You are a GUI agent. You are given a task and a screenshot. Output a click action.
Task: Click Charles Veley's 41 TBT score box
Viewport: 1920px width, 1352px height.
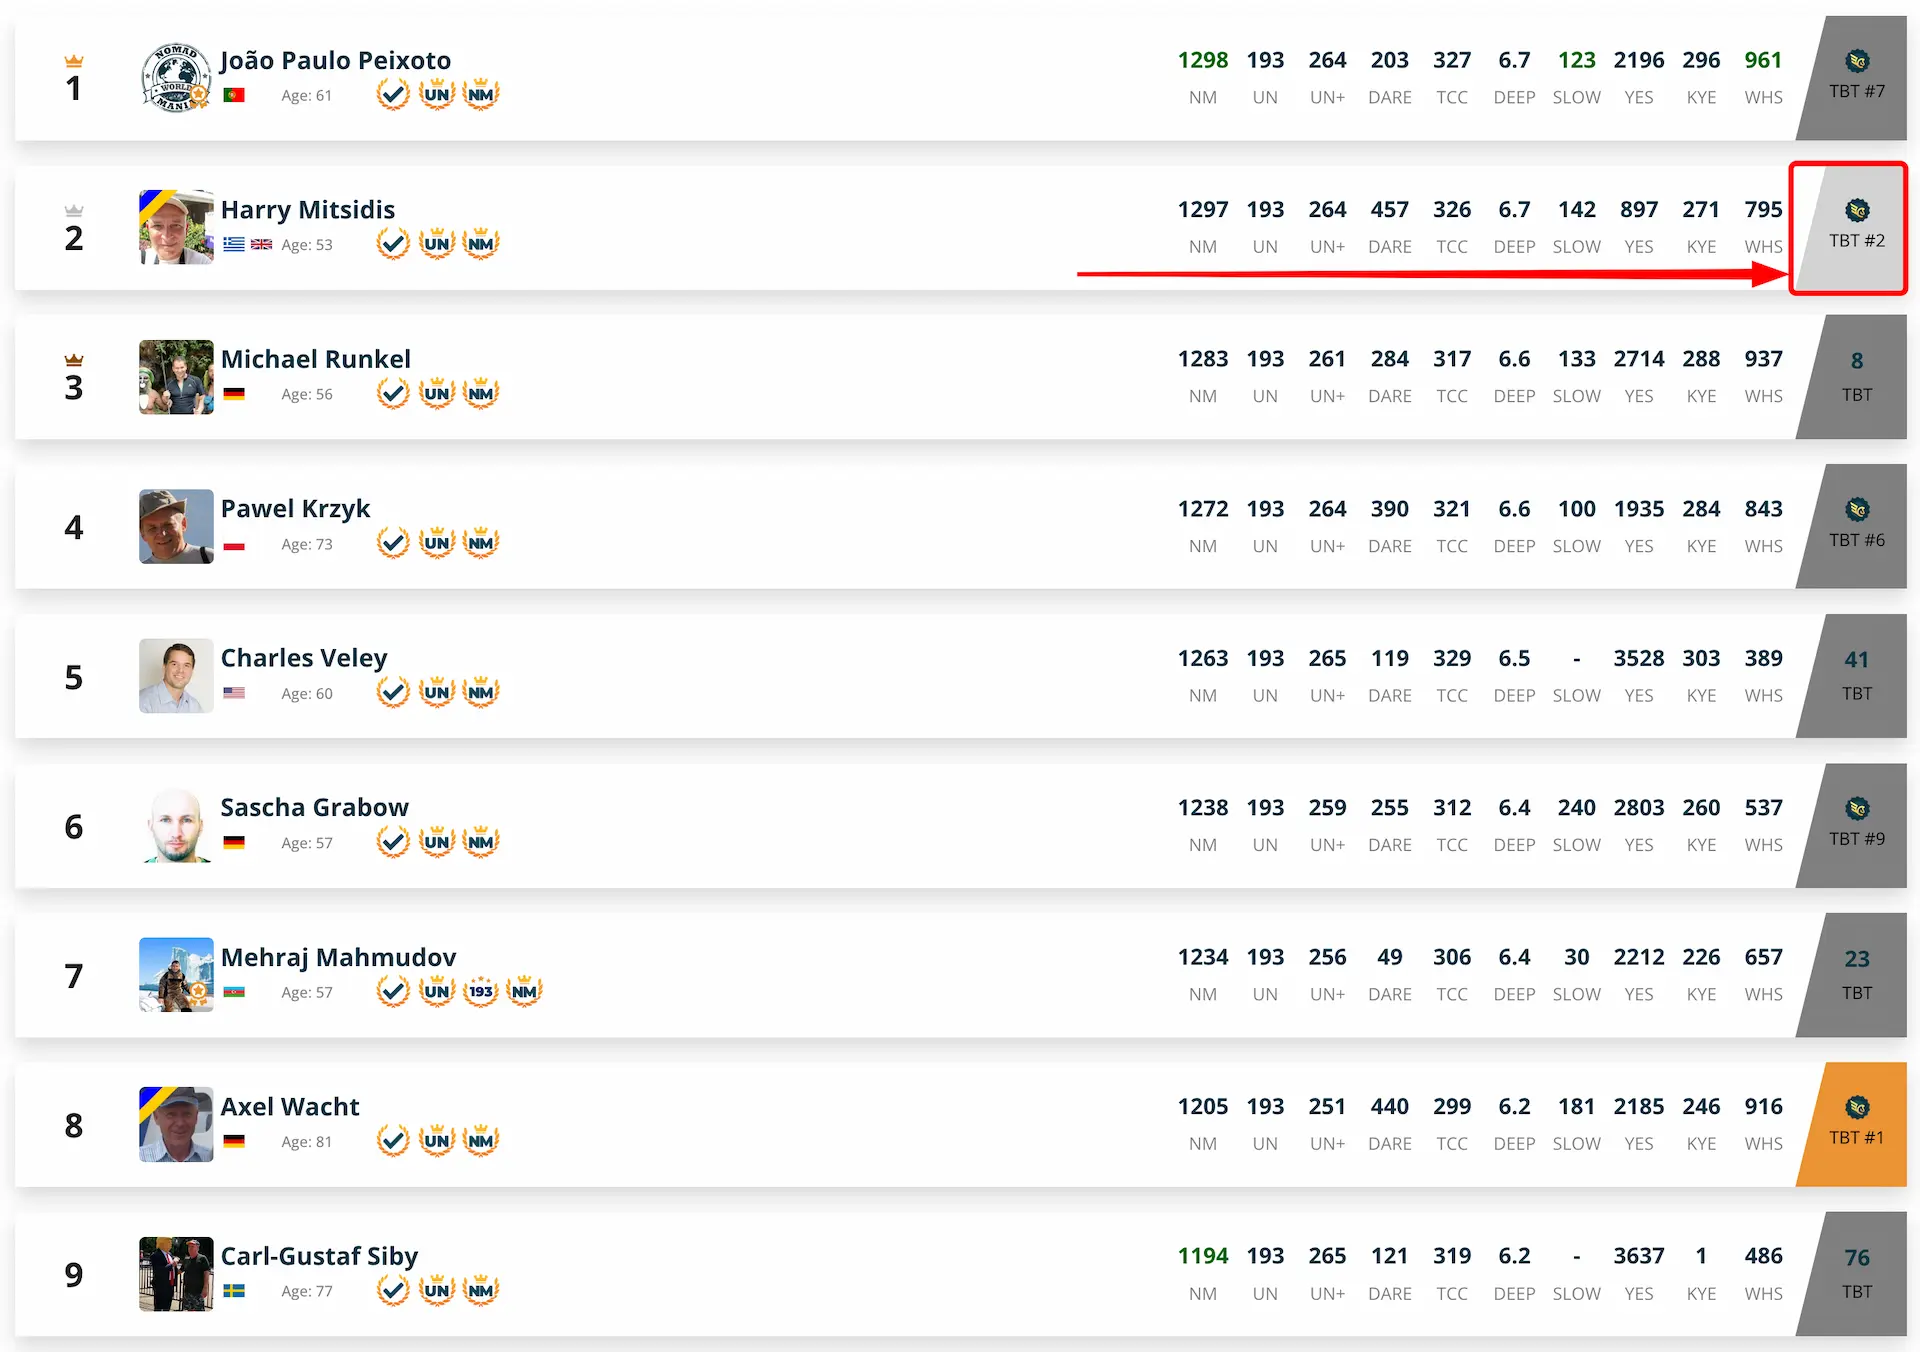click(x=1857, y=675)
